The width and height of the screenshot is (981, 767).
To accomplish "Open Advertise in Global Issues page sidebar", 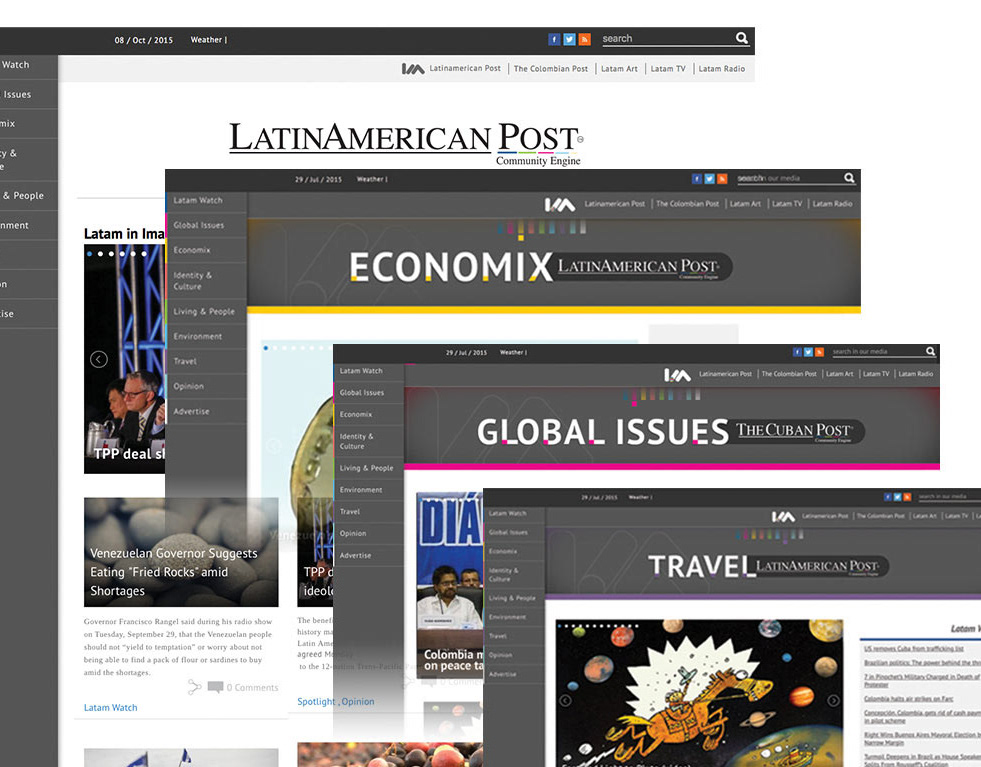I will tap(355, 556).
